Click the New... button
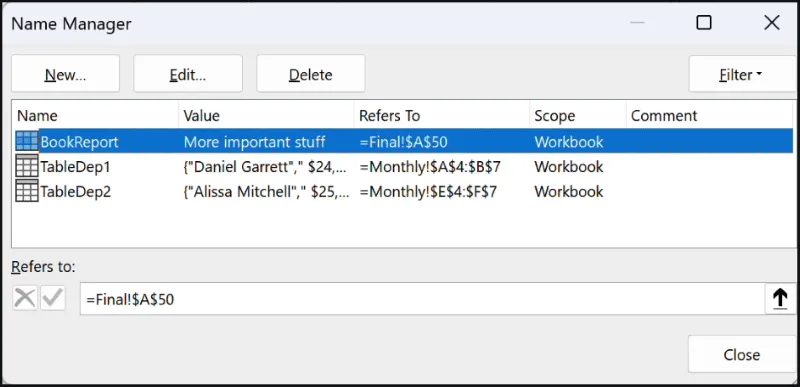Viewport: 800px width, 387px height. 65,74
